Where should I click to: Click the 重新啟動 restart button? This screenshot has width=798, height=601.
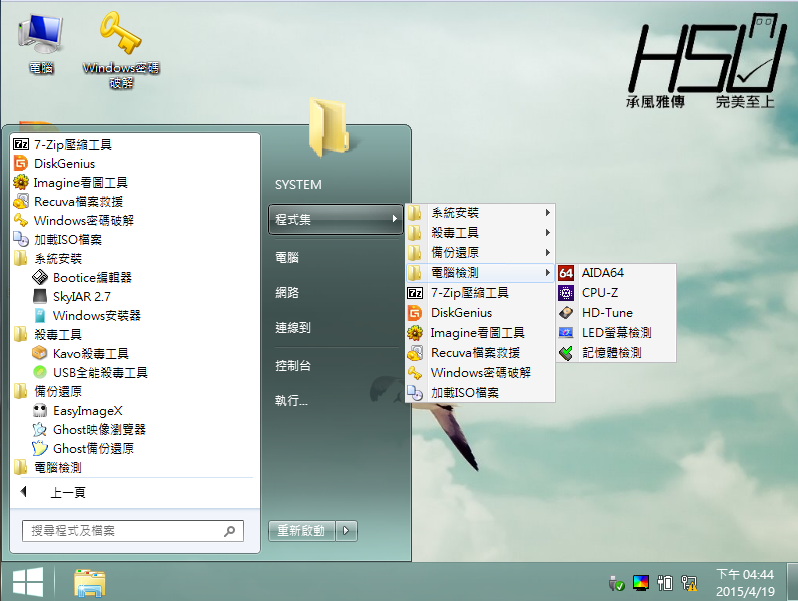coord(301,531)
